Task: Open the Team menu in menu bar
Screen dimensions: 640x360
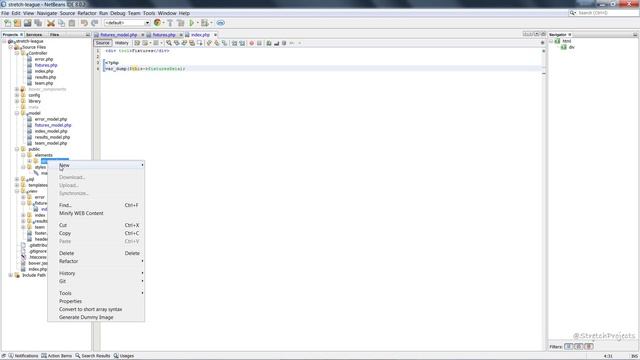Action: (x=134, y=13)
